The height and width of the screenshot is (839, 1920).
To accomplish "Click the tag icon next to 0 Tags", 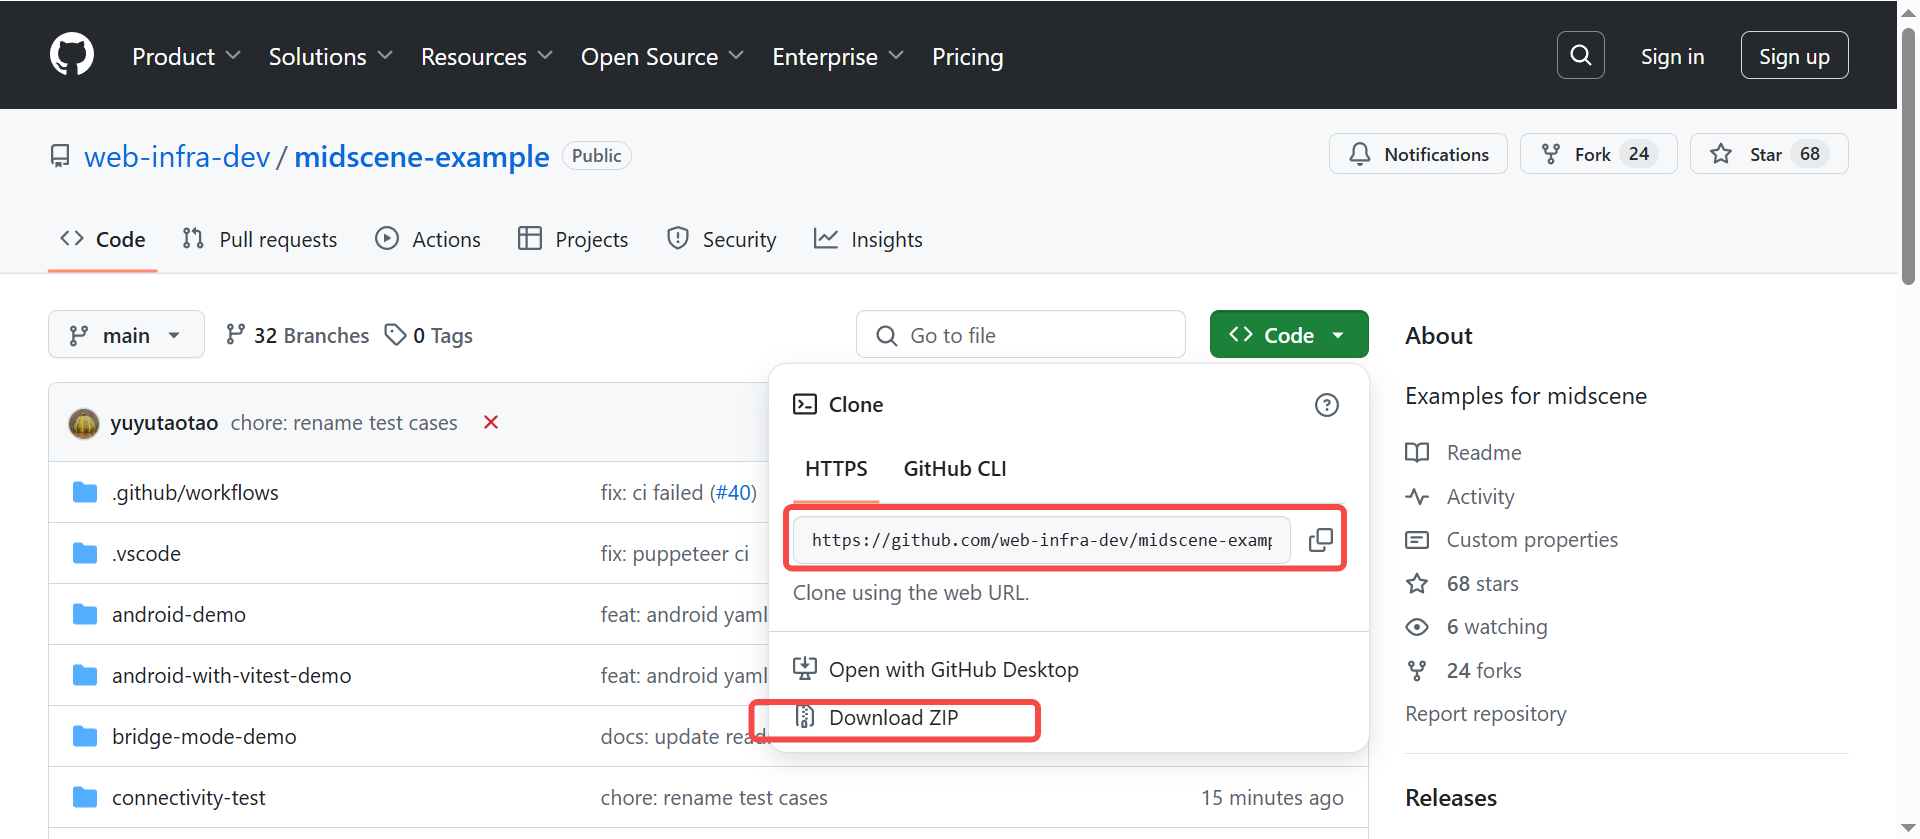I will pyautogui.click(x=396, y=335).
